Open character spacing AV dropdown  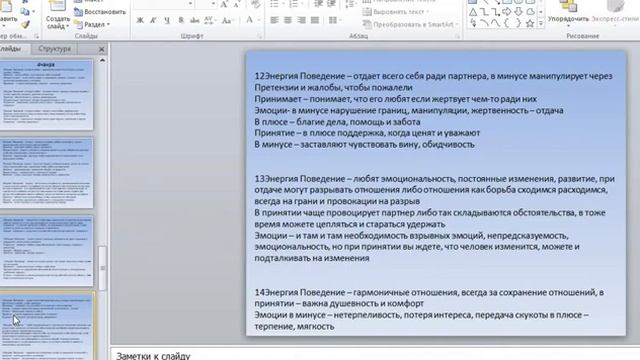click(210, 20)
